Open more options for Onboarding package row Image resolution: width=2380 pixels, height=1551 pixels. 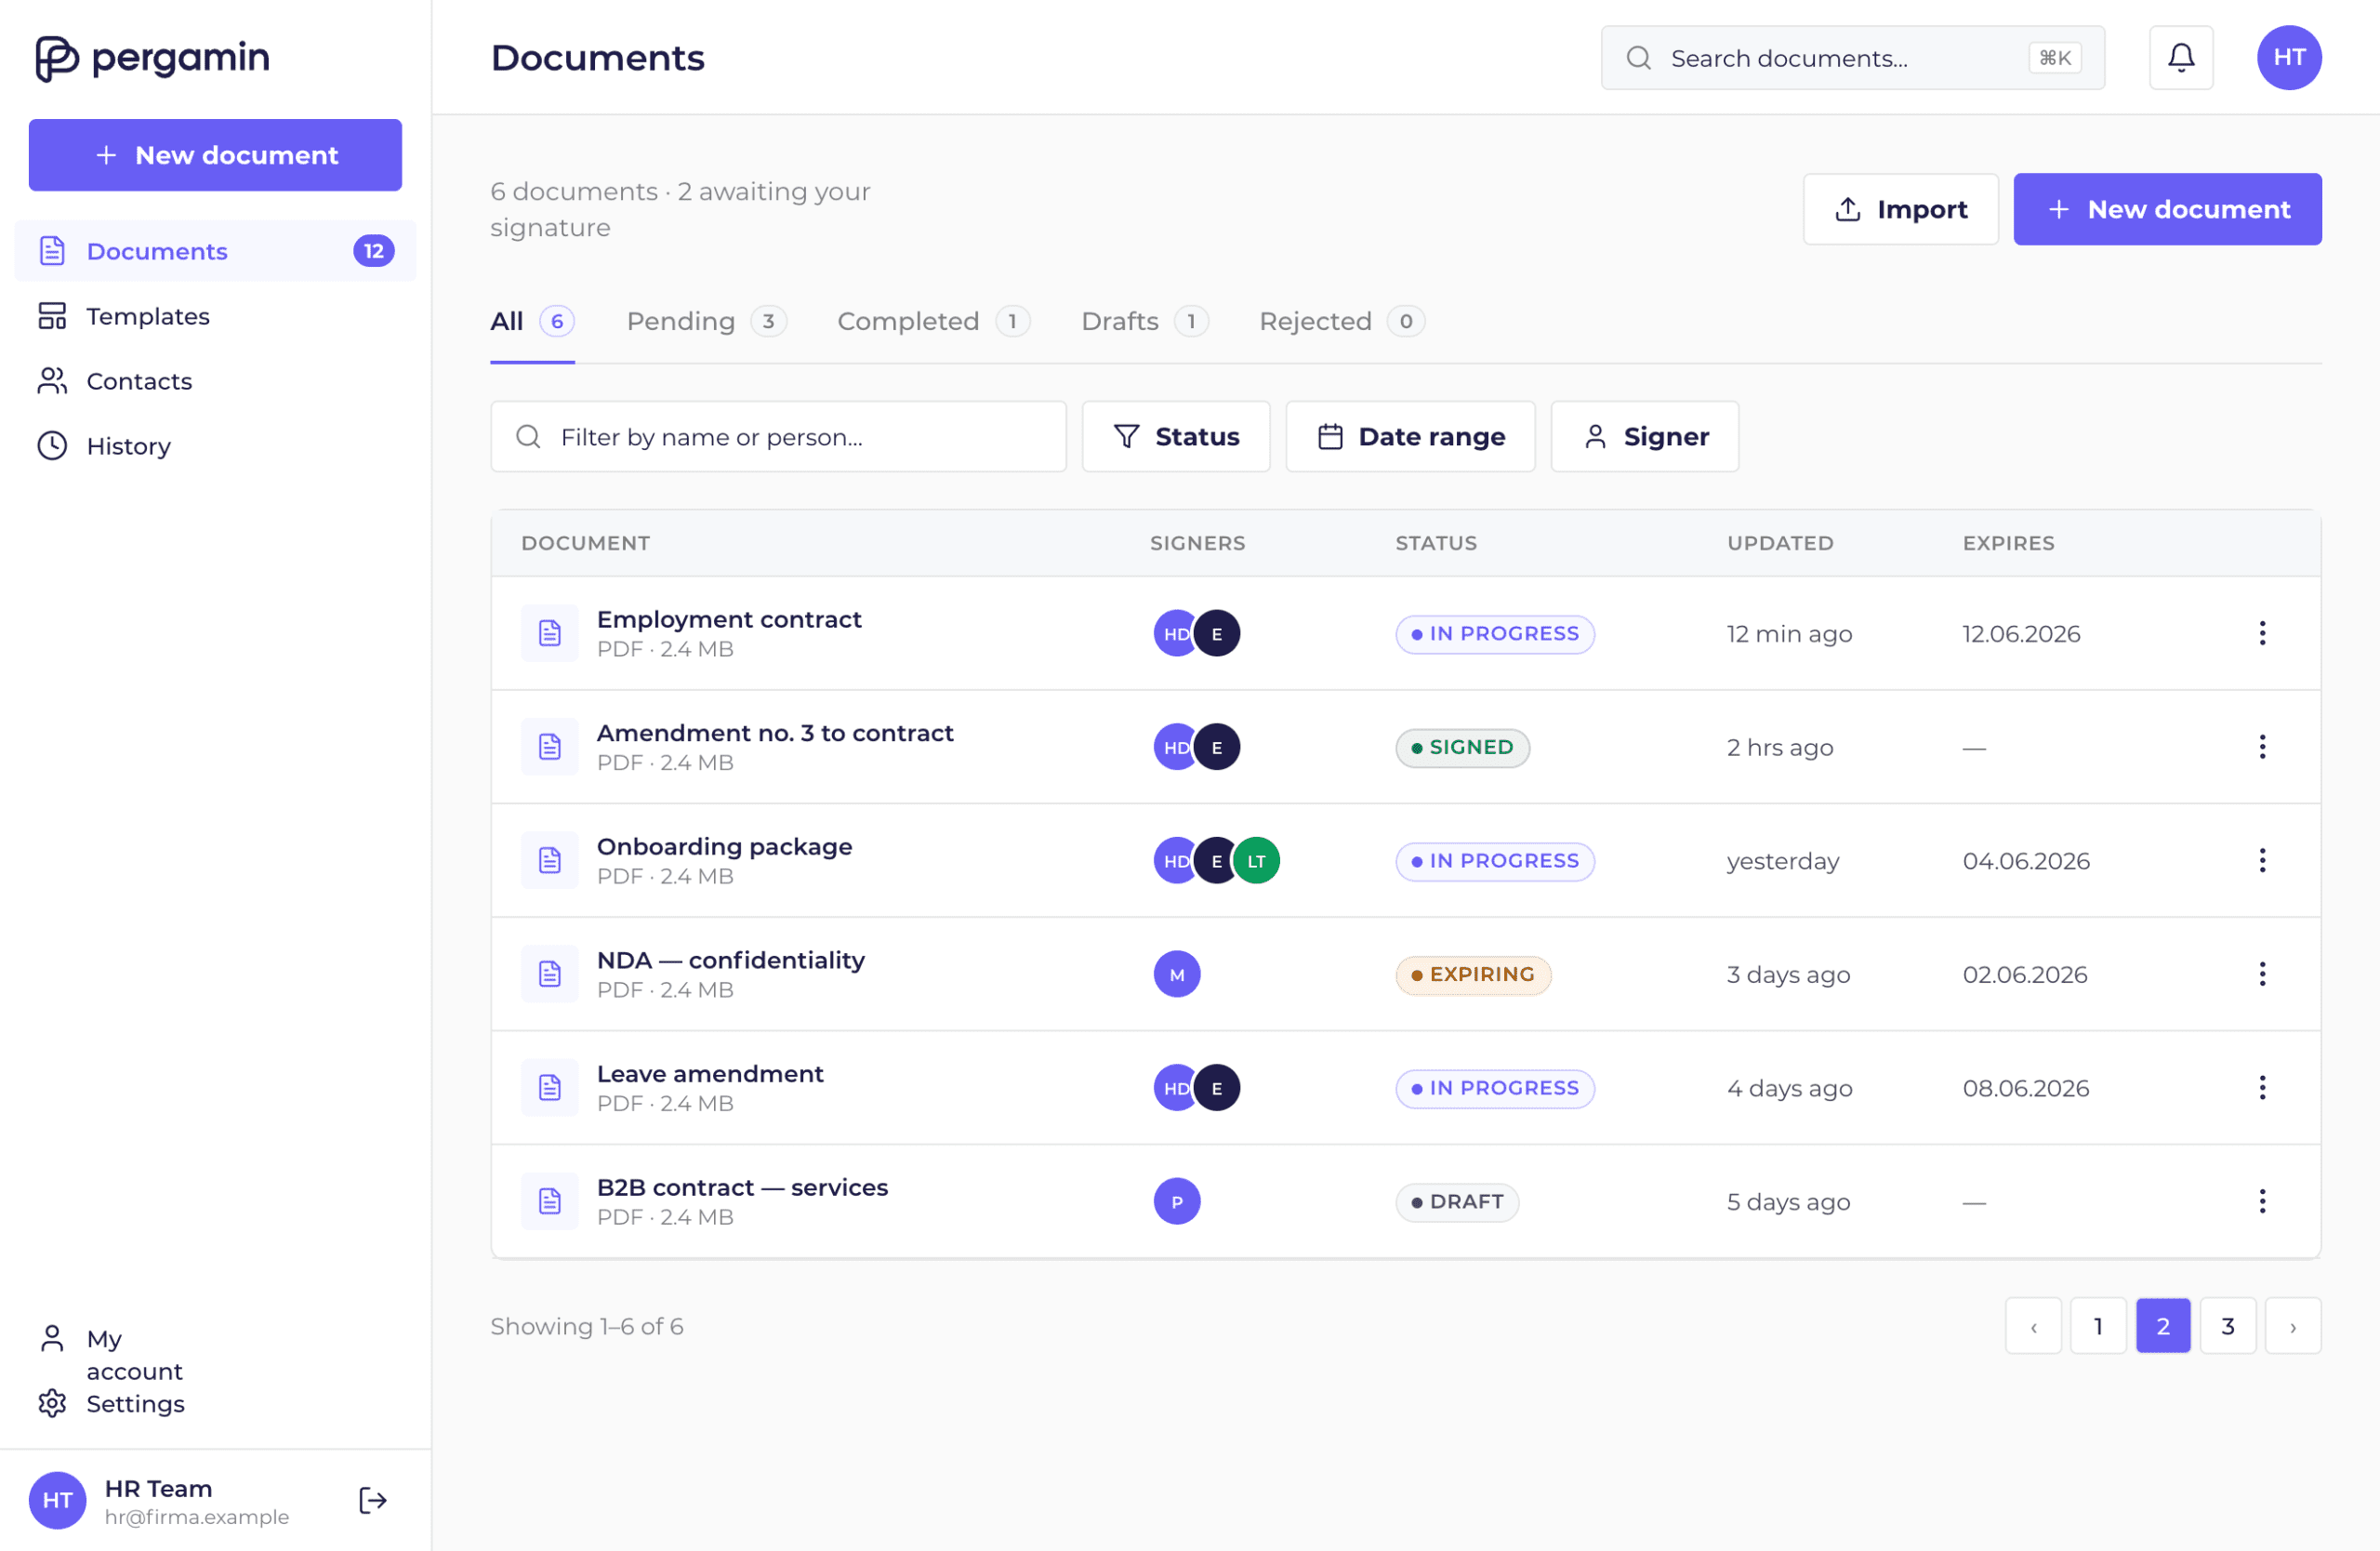click(2262, 860)
